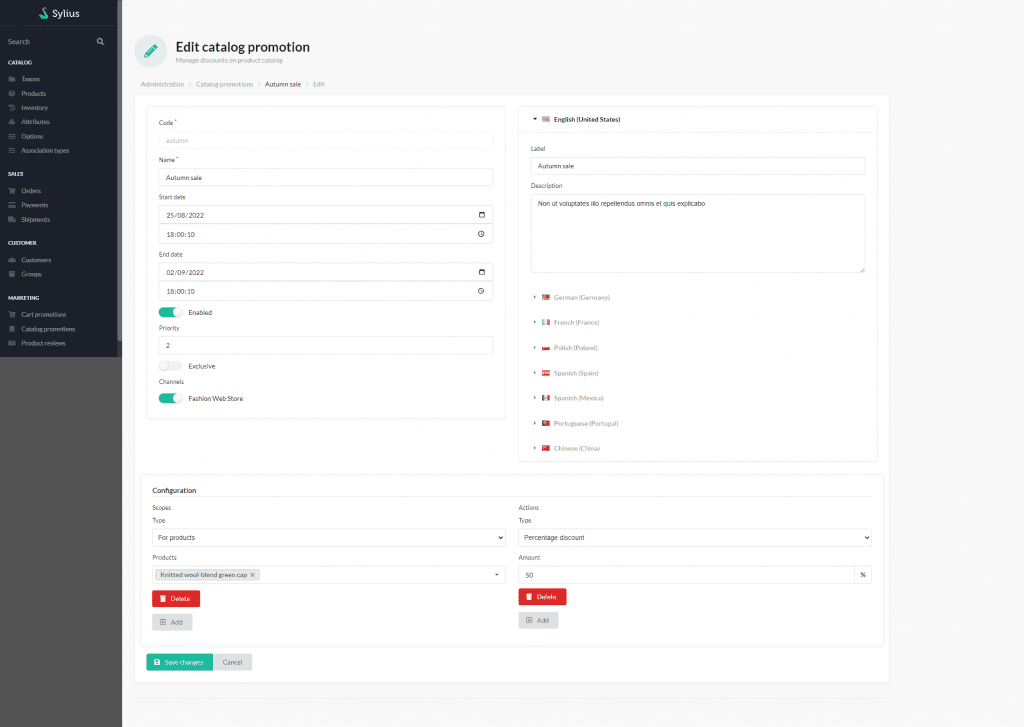Remove Knitted wool-blend green cap tag
This screenshot has width=1024, height=727.
(253, 575)
